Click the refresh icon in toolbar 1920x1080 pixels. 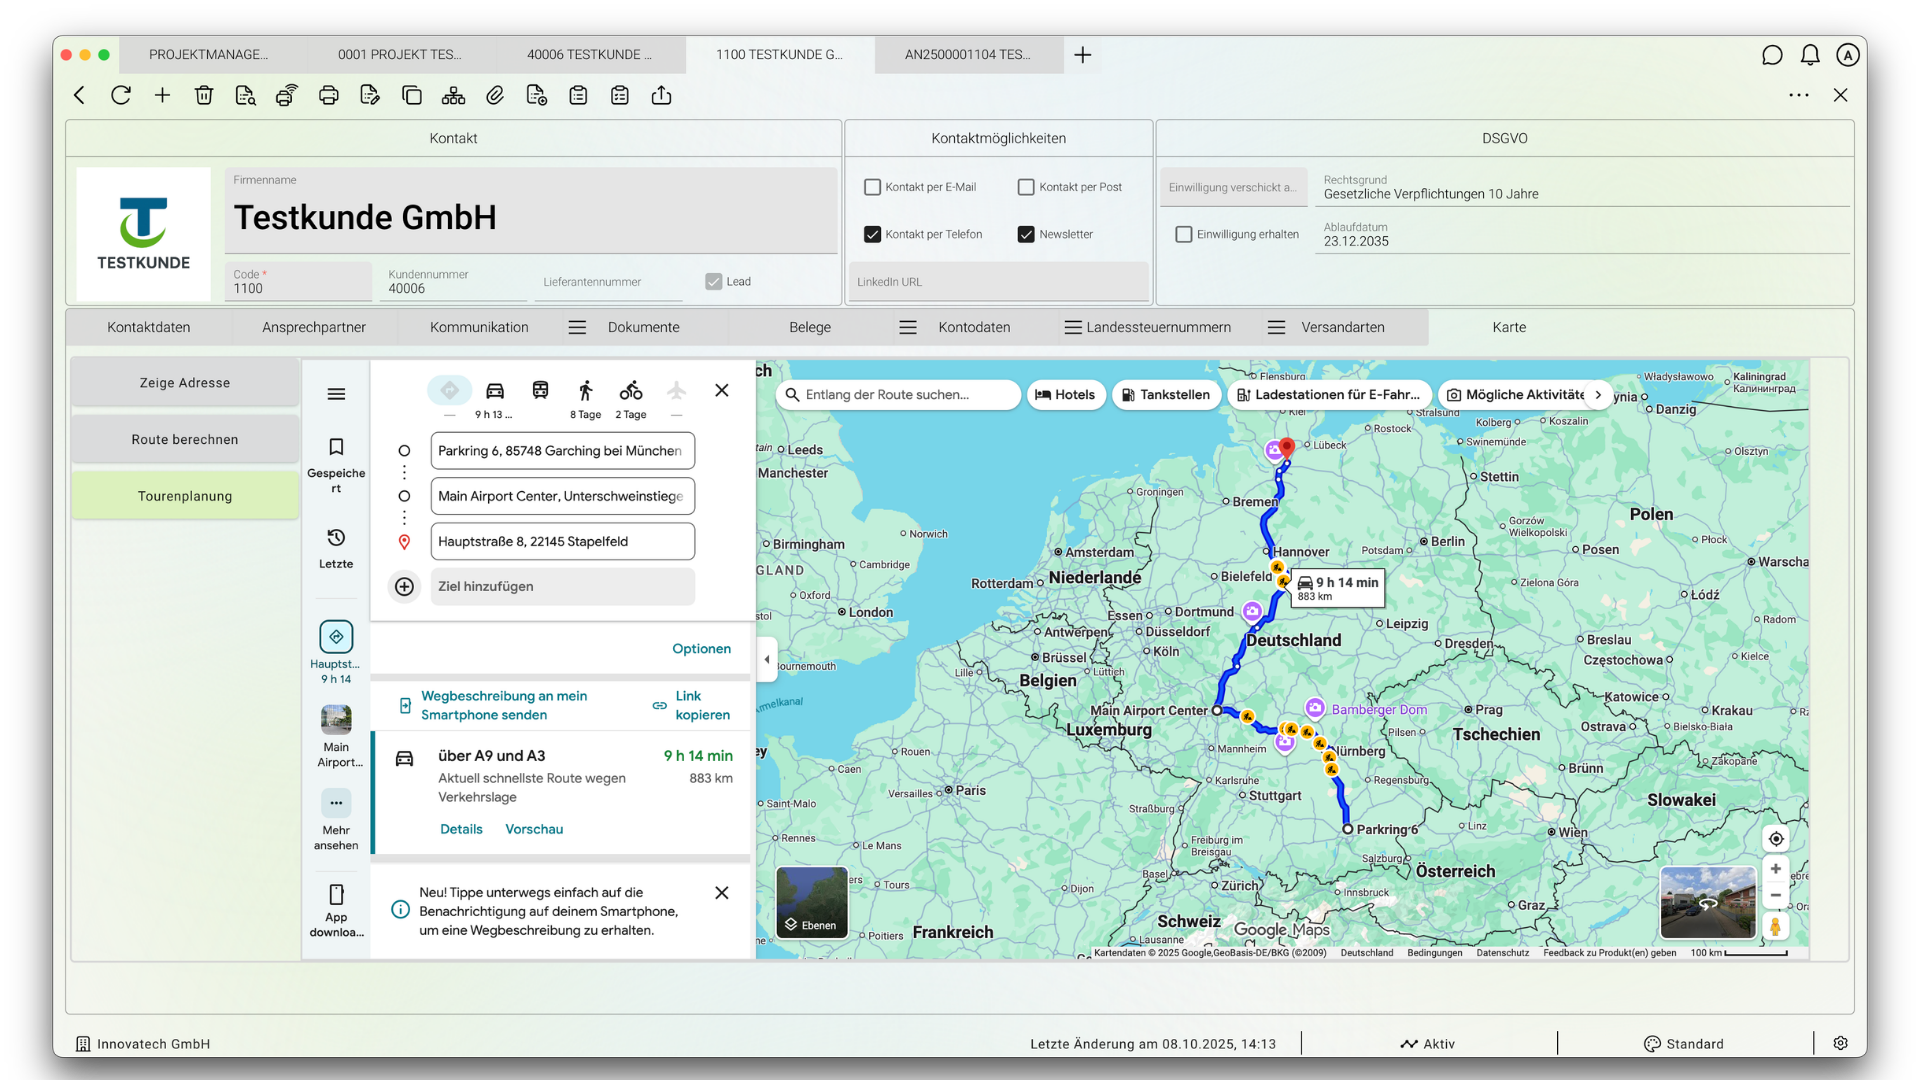(121, 95)
